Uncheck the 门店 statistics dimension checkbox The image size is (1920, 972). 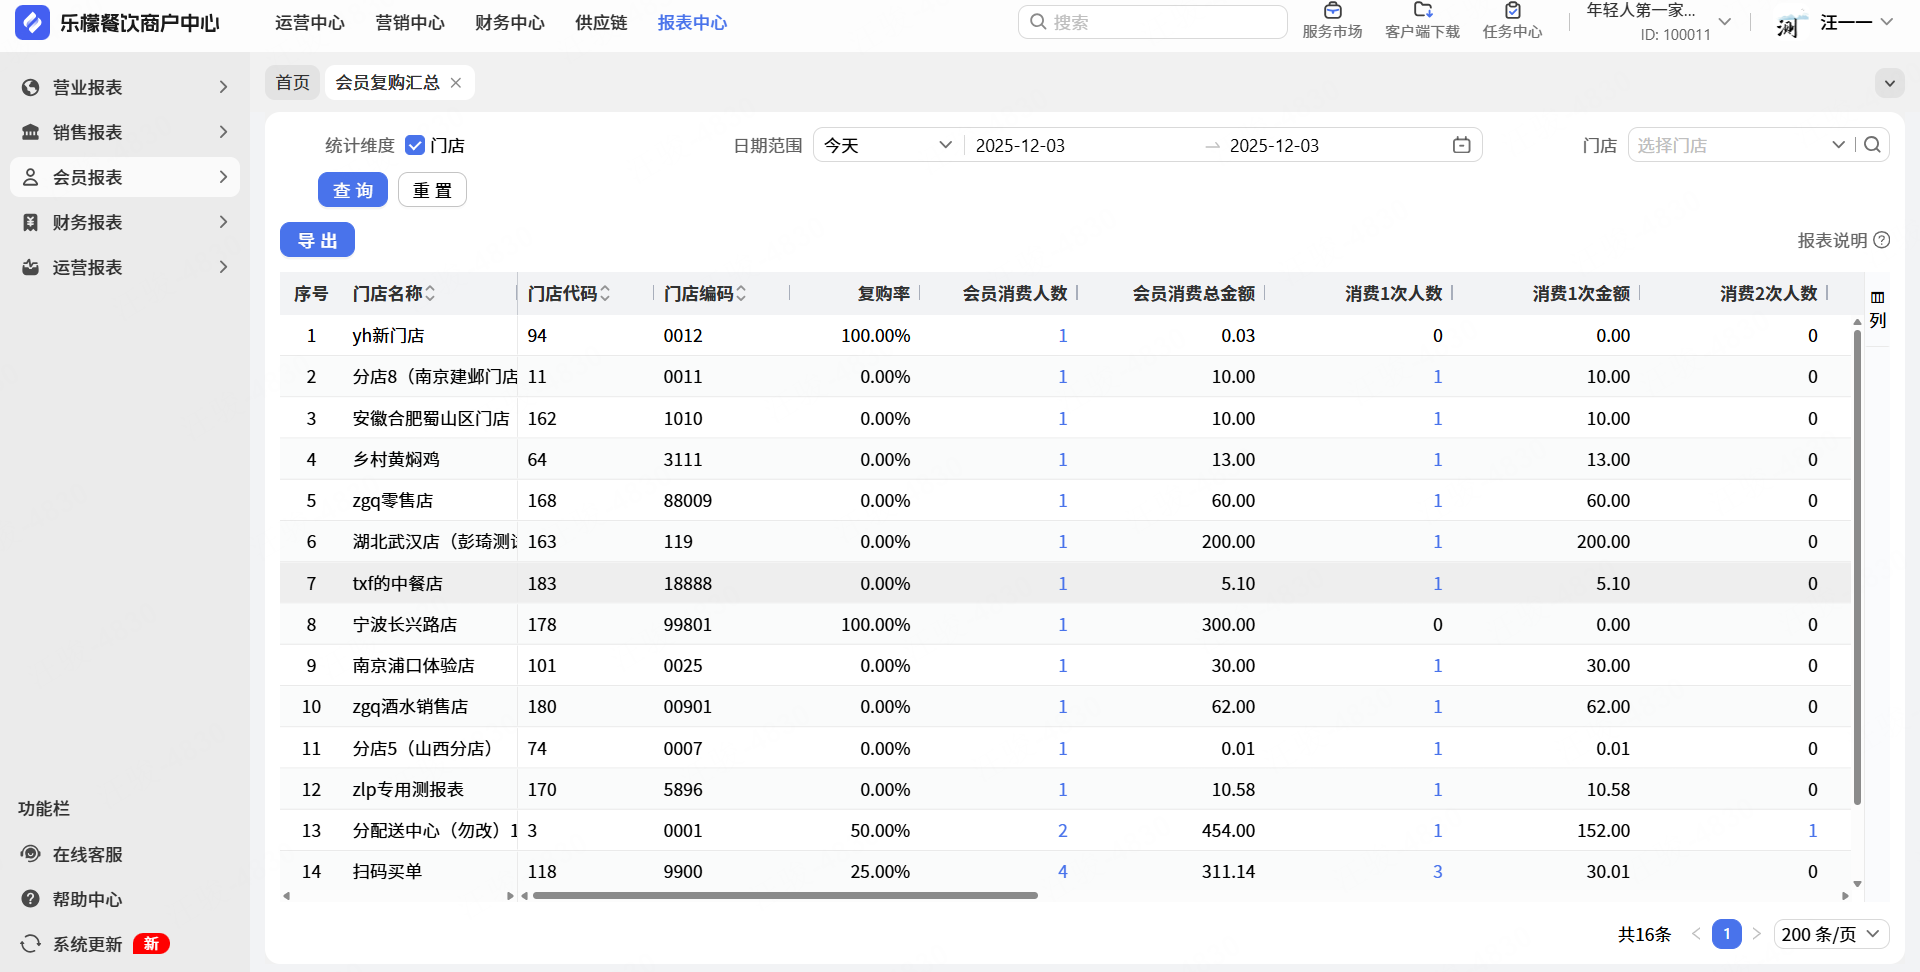click(x=415, y=146)
